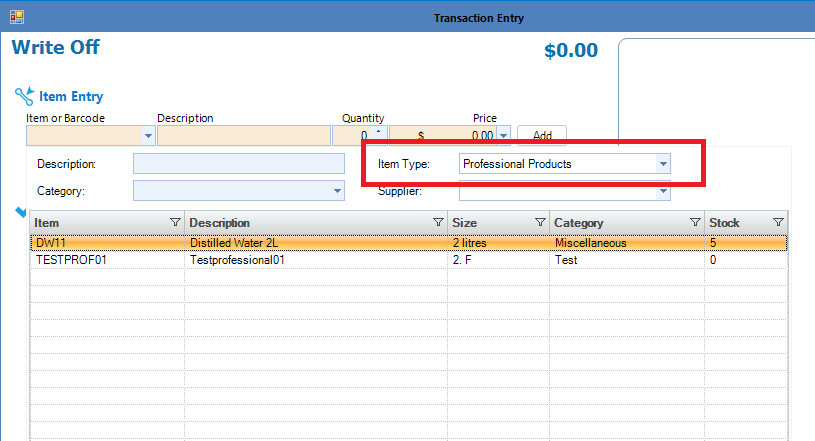The image size is (815, 441).
Task: Click the item entry Description field
Action: pos(243,135)
